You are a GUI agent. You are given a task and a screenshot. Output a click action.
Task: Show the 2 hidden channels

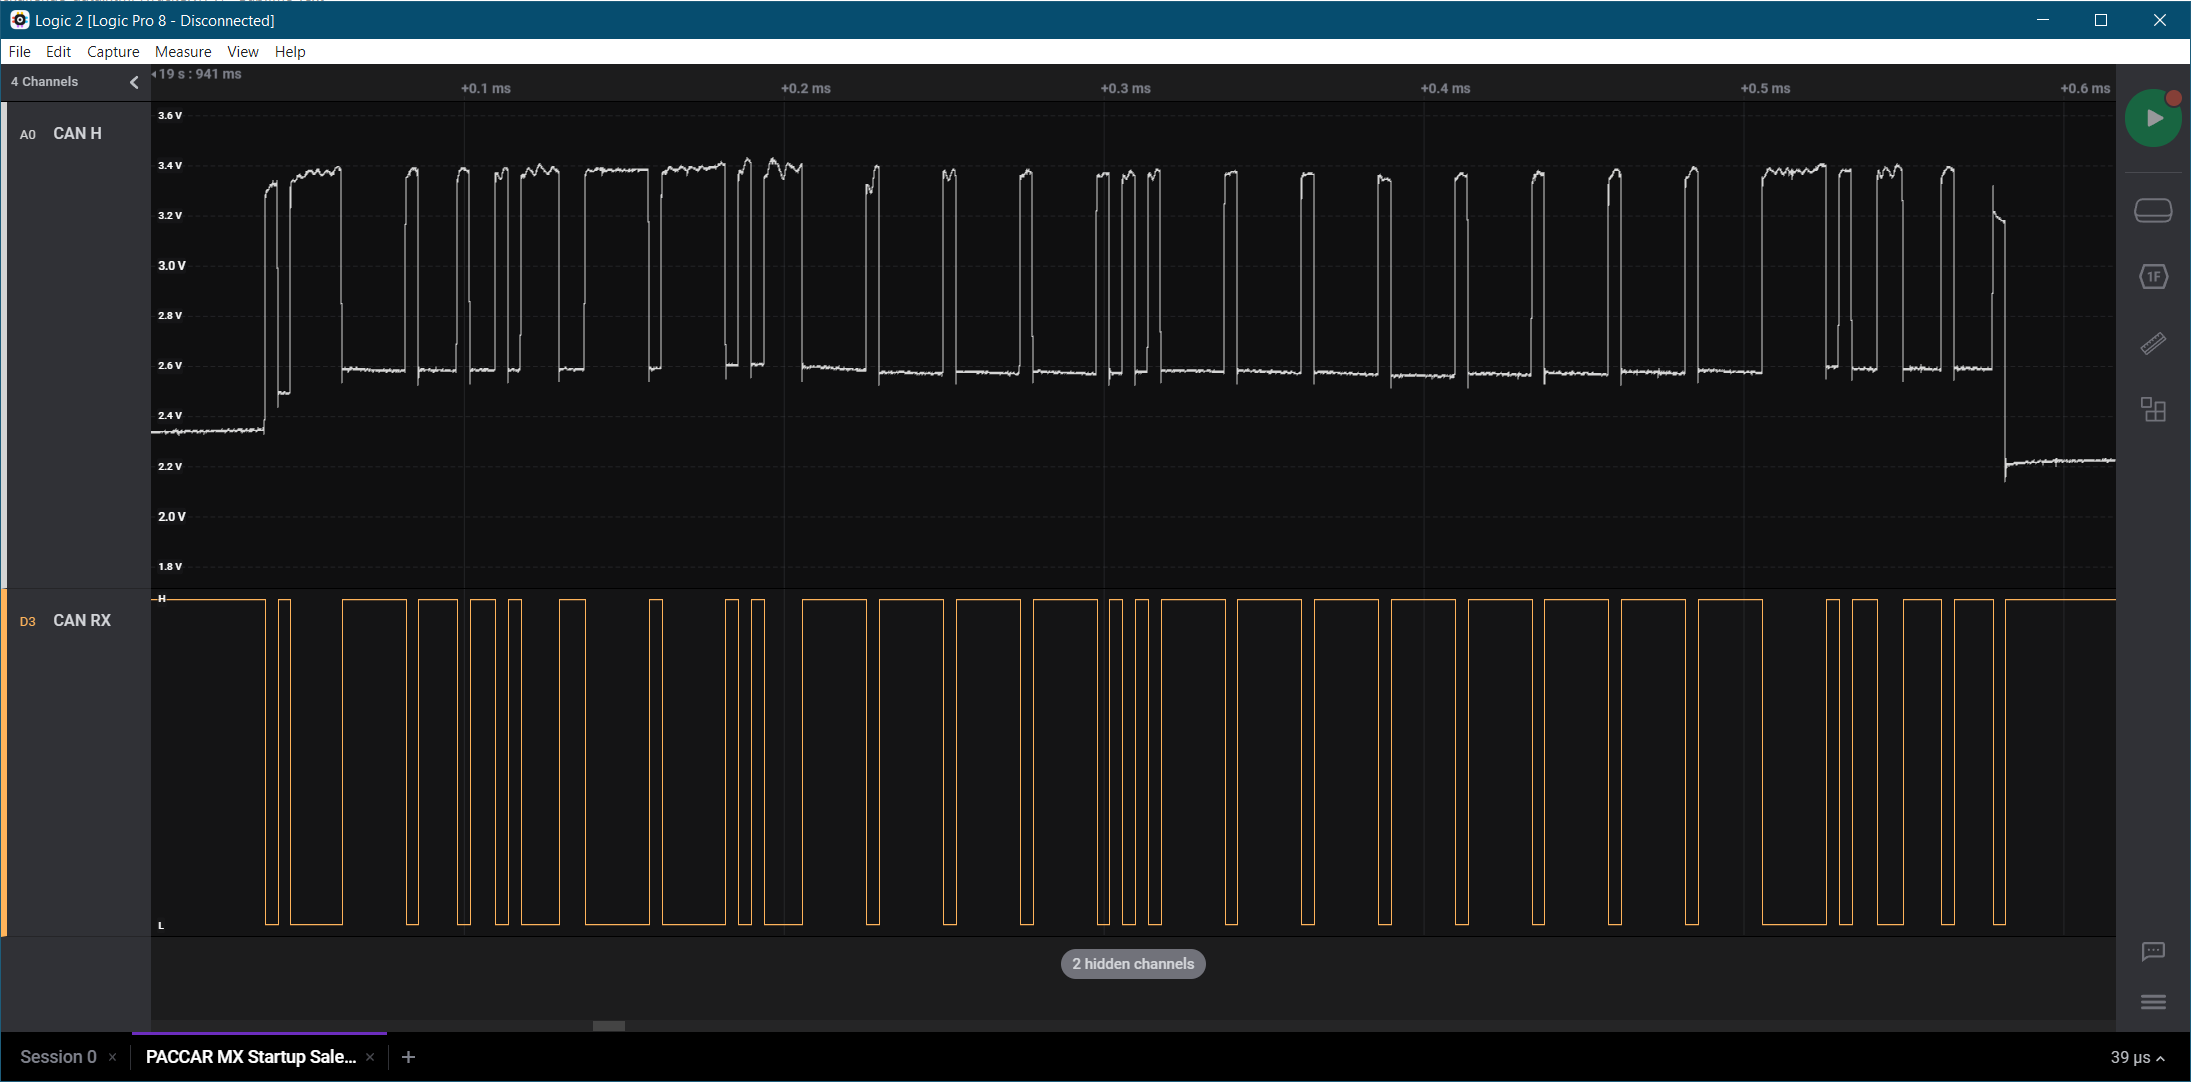coord(1132,964)
